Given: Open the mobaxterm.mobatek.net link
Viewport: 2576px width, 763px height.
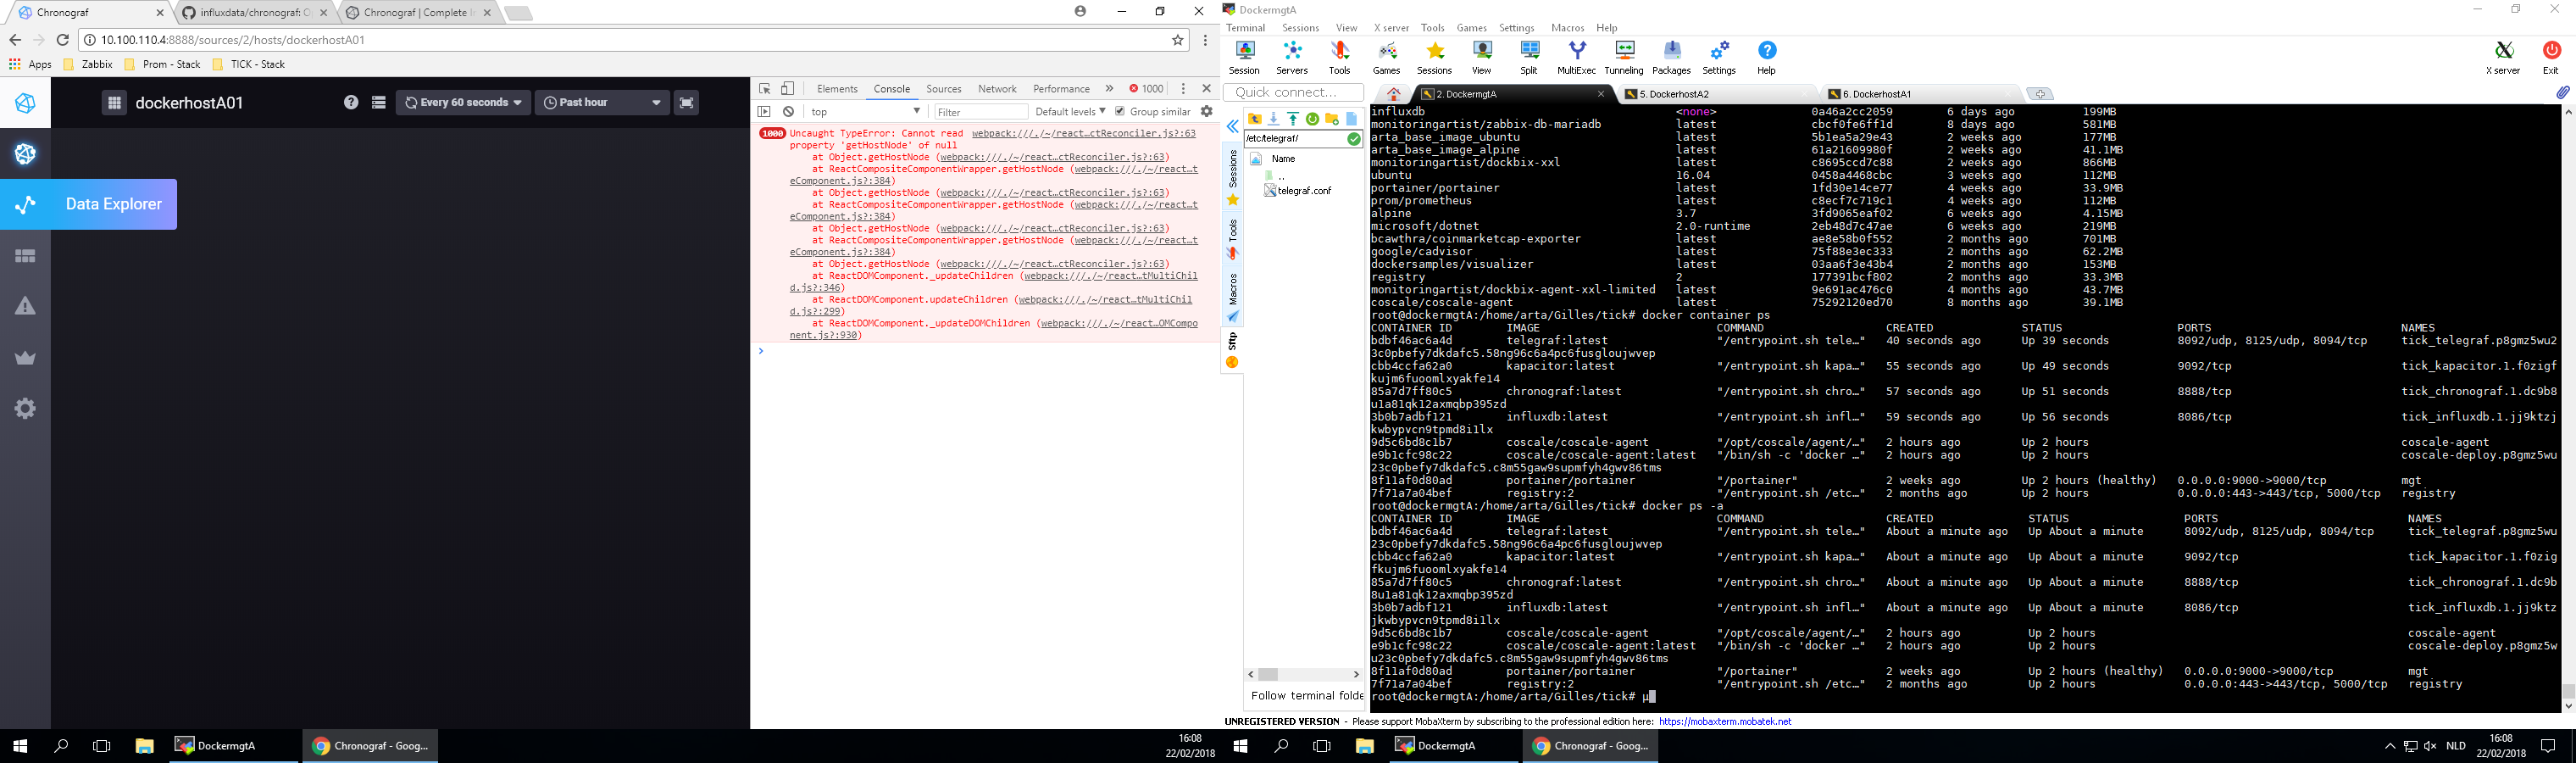Looking at the screenshot, I should point(1725,721).
